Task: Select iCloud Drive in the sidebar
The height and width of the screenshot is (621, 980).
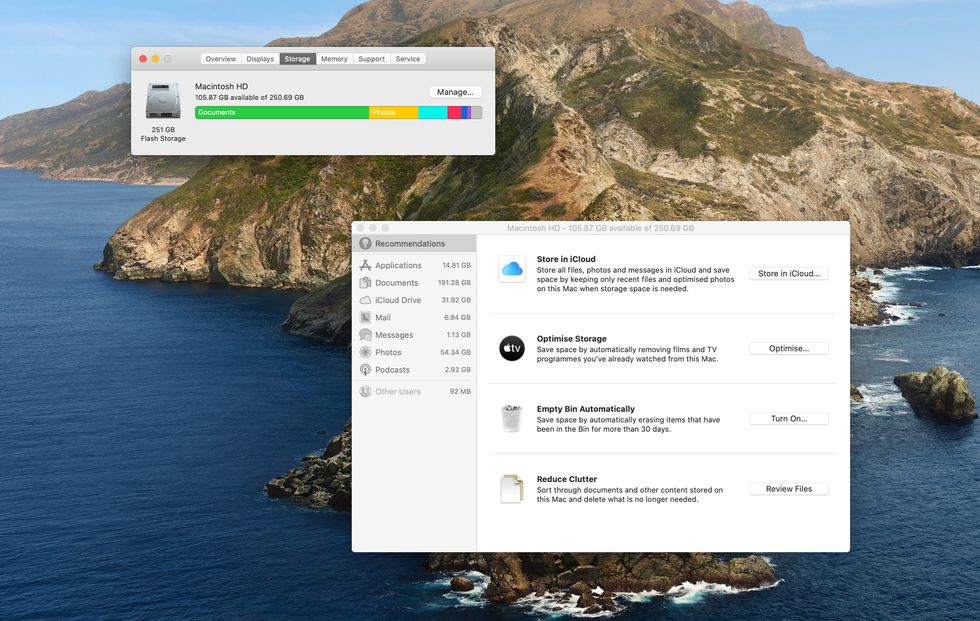Action: tap(397, 299)
